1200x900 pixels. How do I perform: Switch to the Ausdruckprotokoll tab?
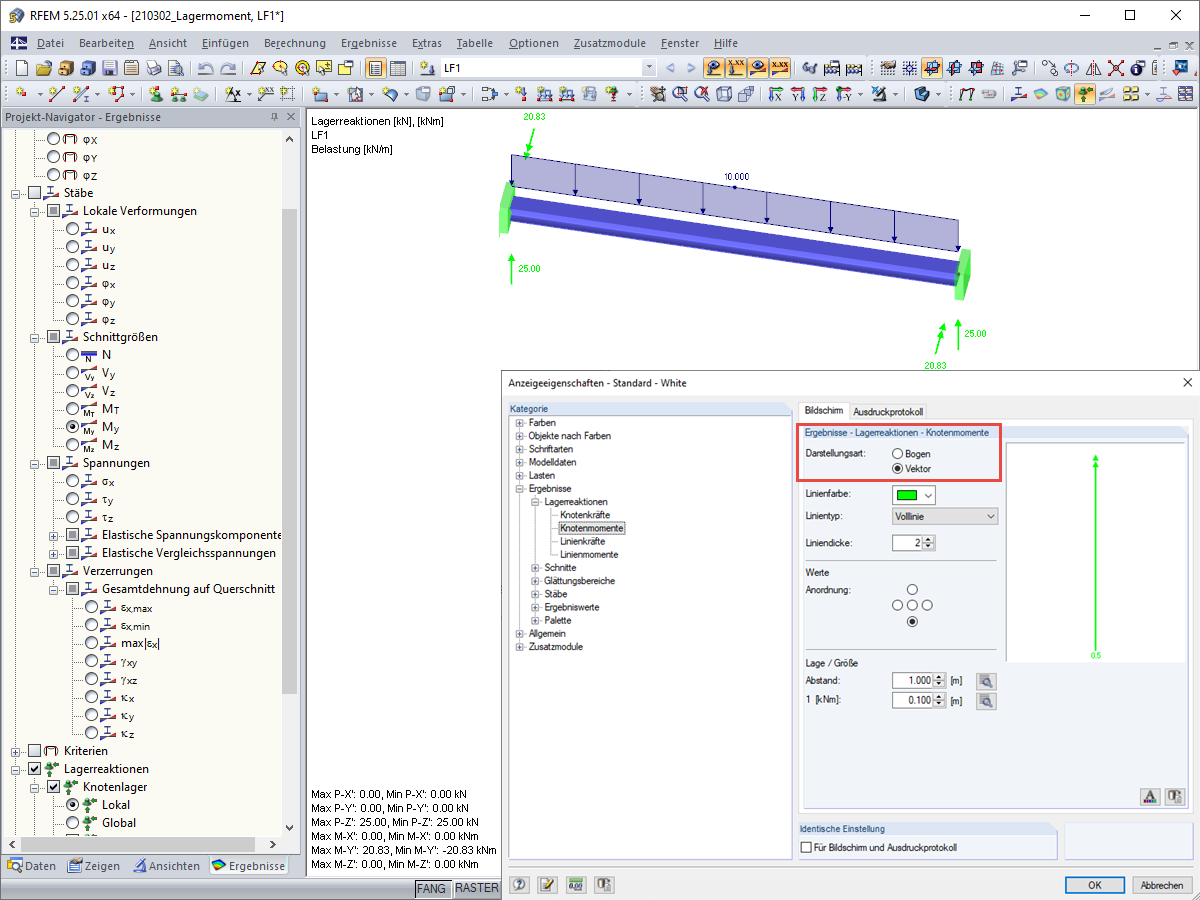888,411
